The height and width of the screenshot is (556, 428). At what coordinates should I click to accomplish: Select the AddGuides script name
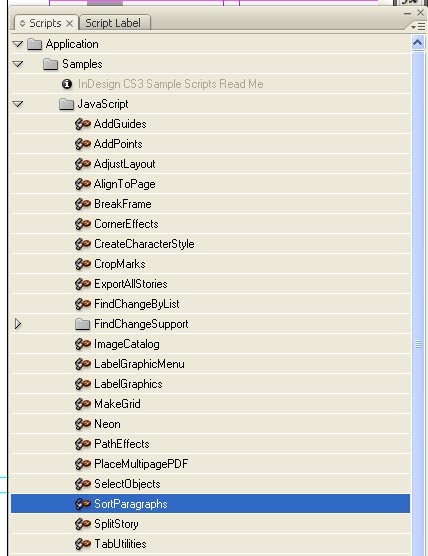[x=120, y=124]
